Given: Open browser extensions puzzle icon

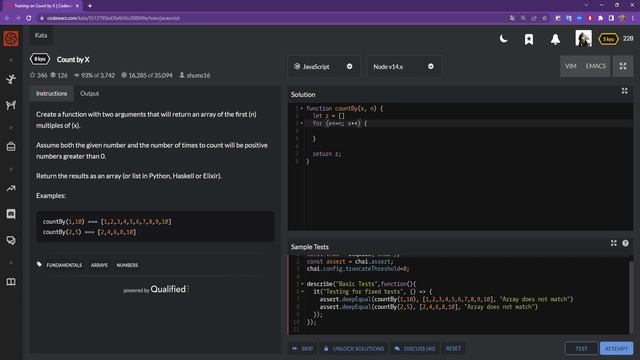Looking at the screenshot, I should pyautogui.click(x=600, y=18).
